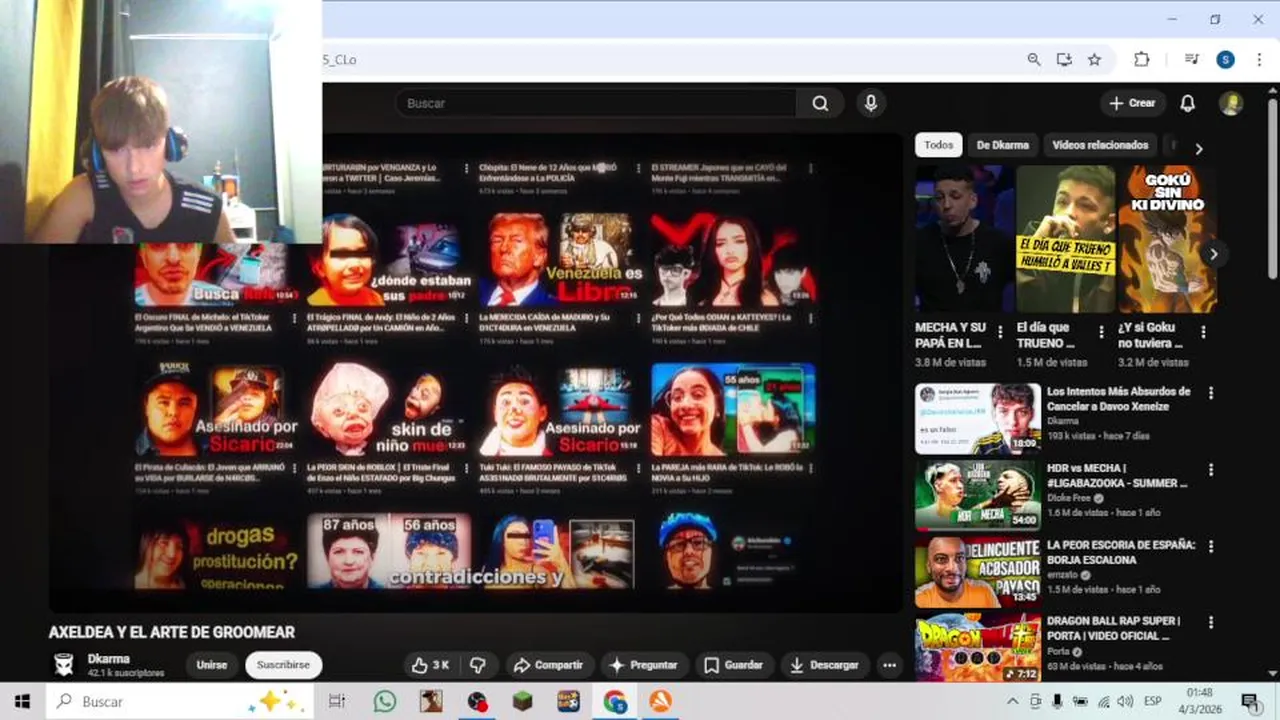Focus the YouTube Buscar search field

(x=596, y=103)
